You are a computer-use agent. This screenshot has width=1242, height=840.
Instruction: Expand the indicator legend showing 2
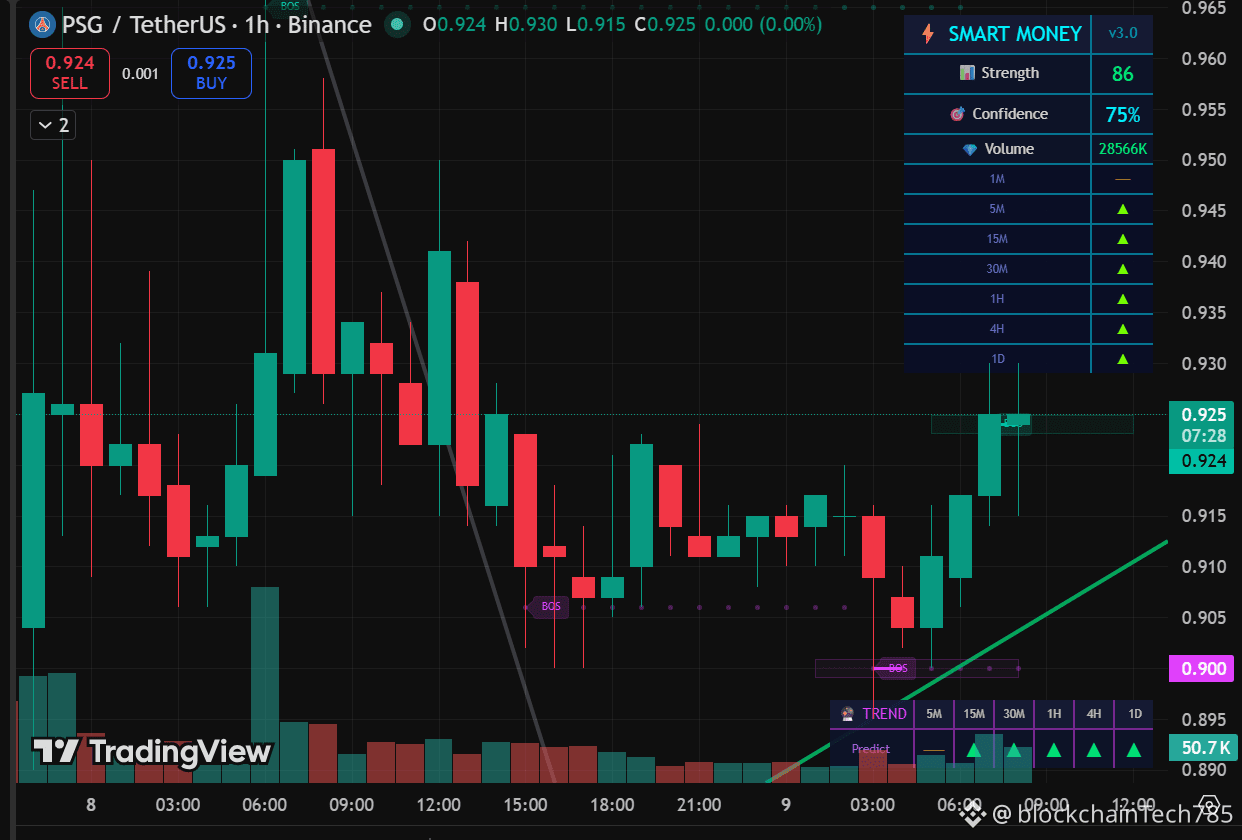(53, 125)
